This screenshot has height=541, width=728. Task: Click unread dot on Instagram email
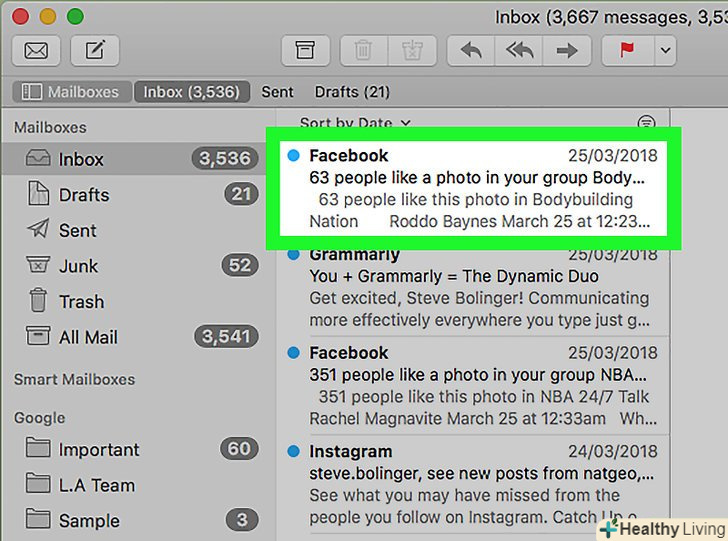coord(293,451)
